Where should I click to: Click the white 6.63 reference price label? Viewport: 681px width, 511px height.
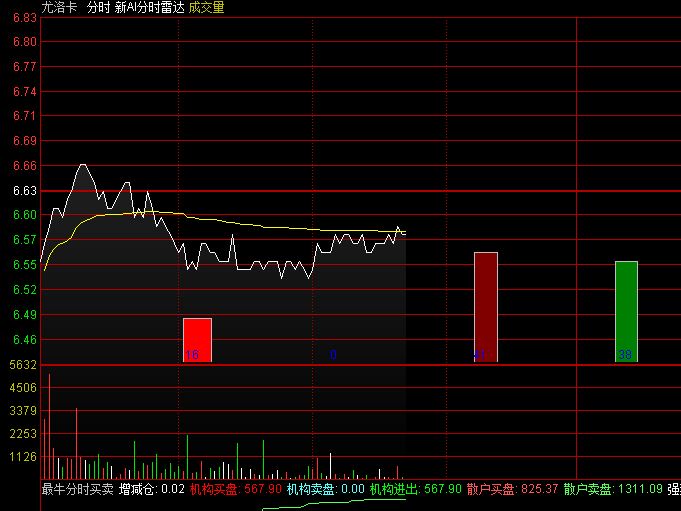(x=25, y=191)
